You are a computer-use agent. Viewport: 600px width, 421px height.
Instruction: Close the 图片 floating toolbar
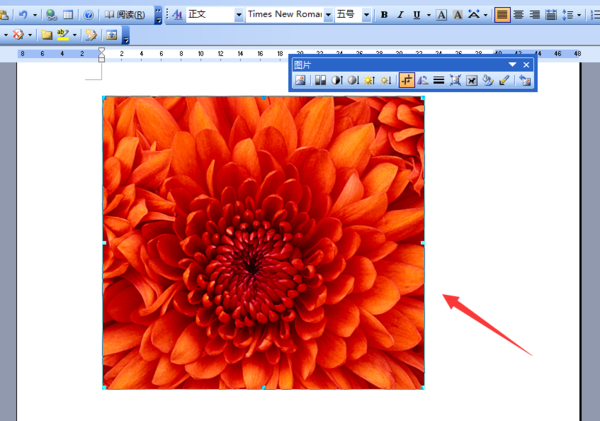pyautogui.click(x=526, y=65)
